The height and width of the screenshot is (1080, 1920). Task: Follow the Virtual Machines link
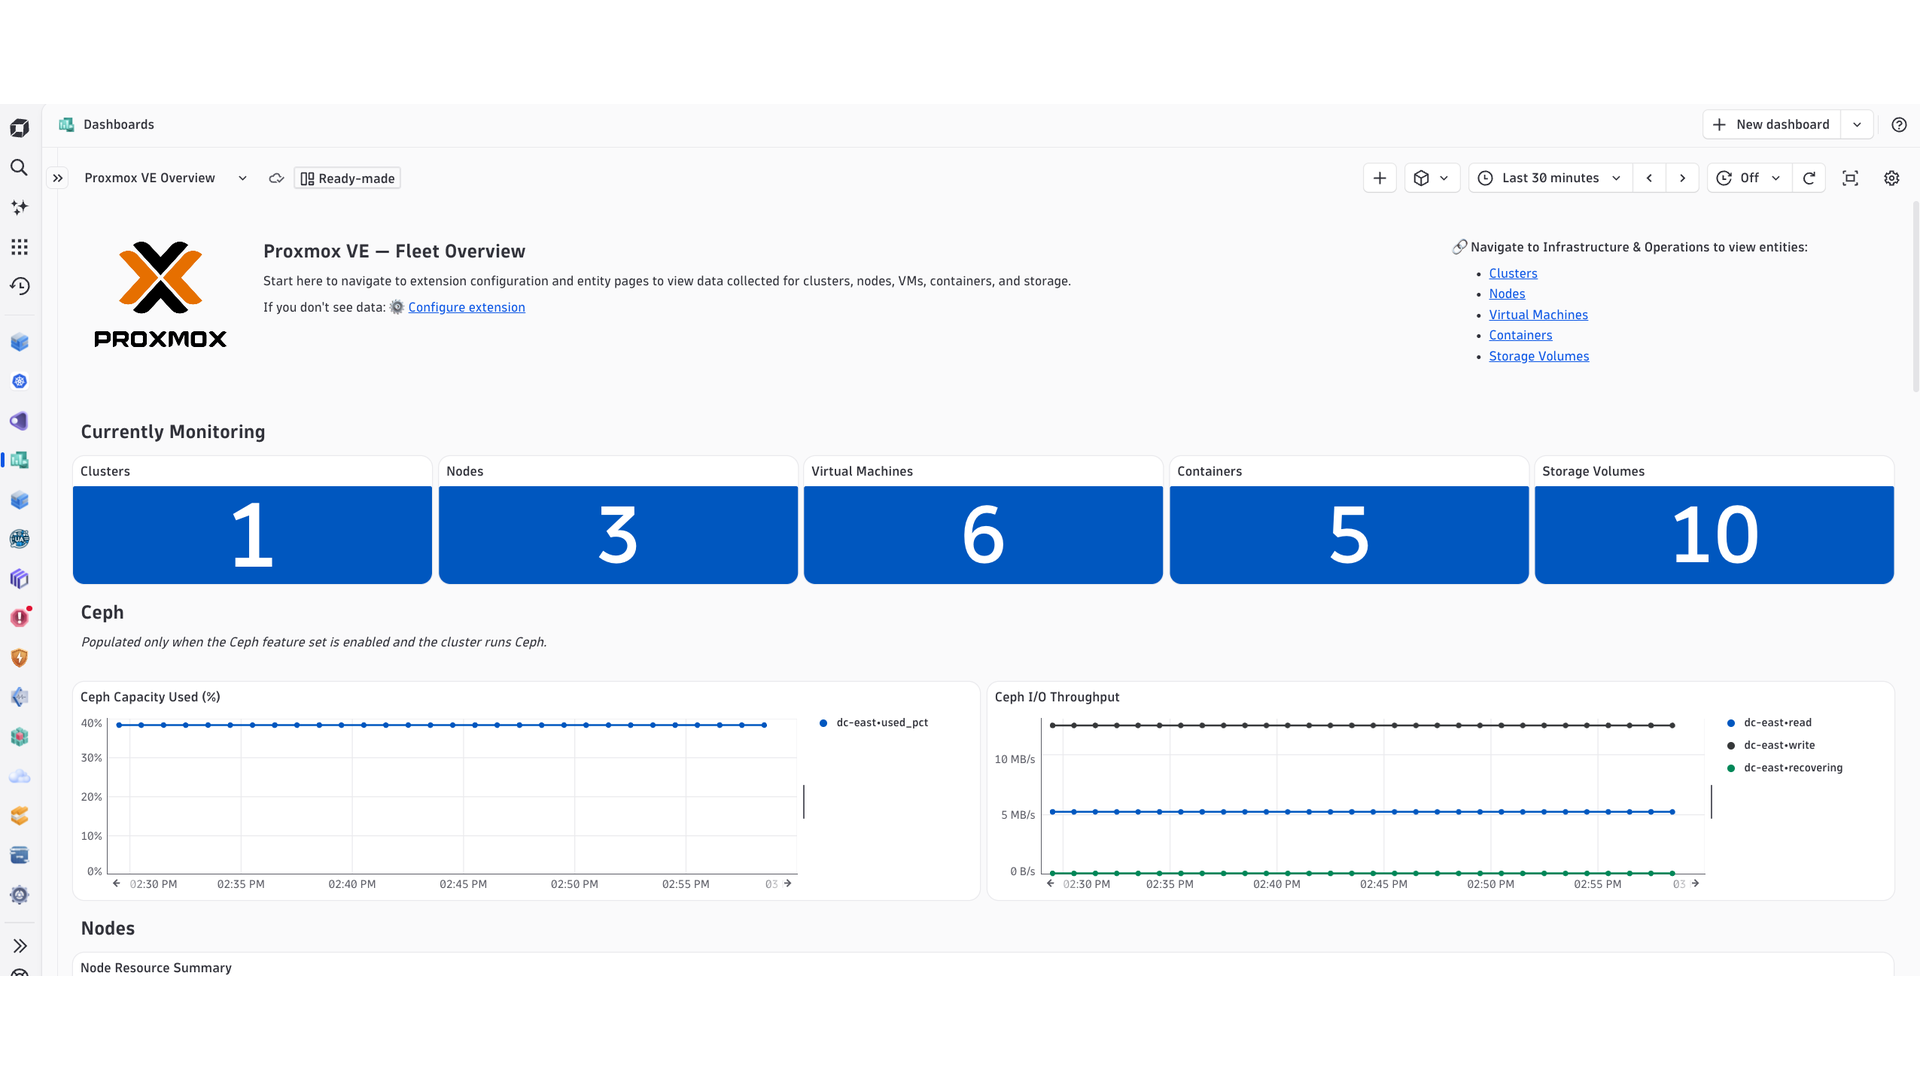[1538, 315]
